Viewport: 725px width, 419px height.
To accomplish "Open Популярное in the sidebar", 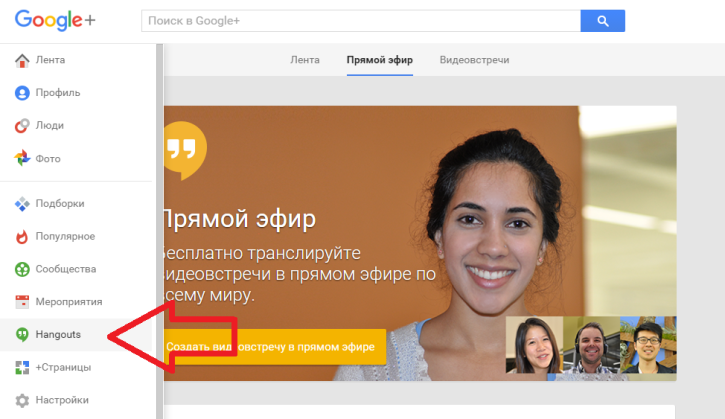I will pyautogui.click(x=65, y=236).
